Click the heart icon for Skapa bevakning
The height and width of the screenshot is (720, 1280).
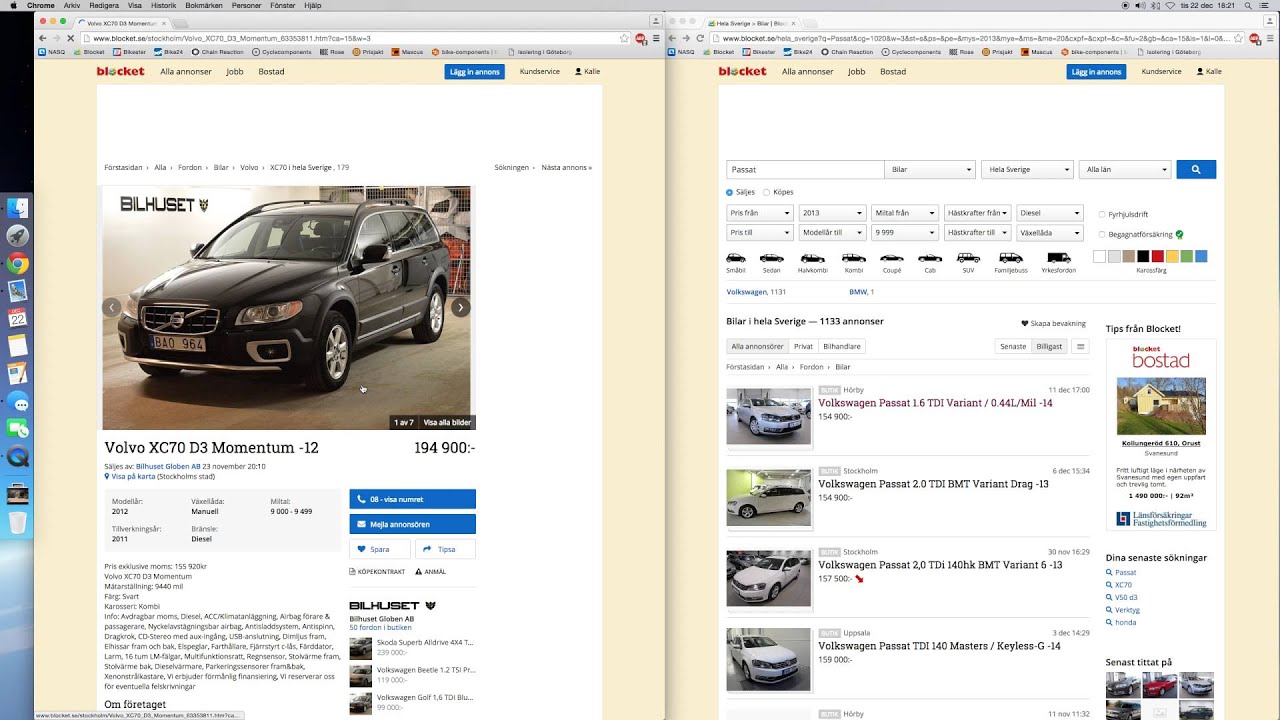coord(1024,324)
